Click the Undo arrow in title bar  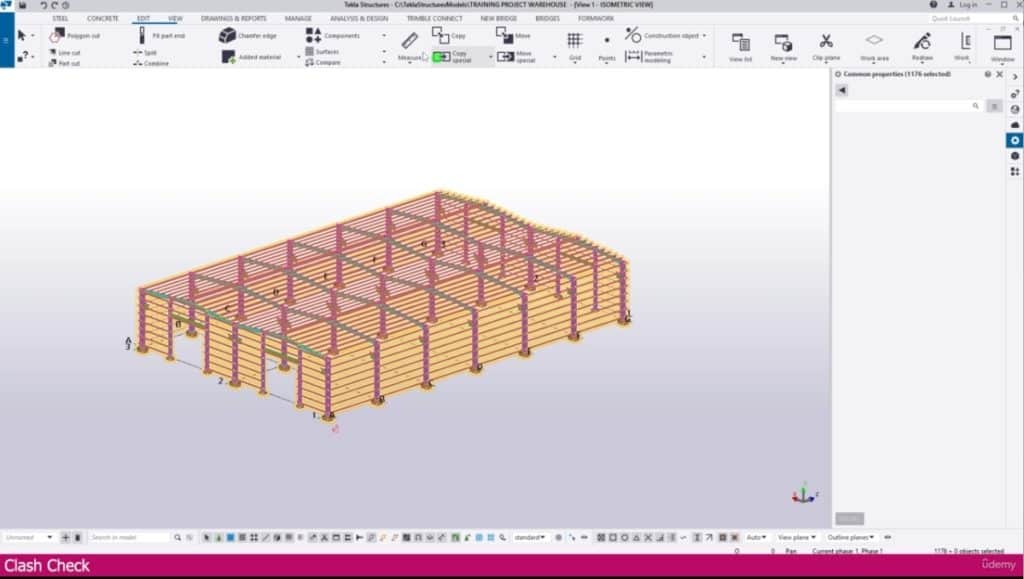click(43, 5)
